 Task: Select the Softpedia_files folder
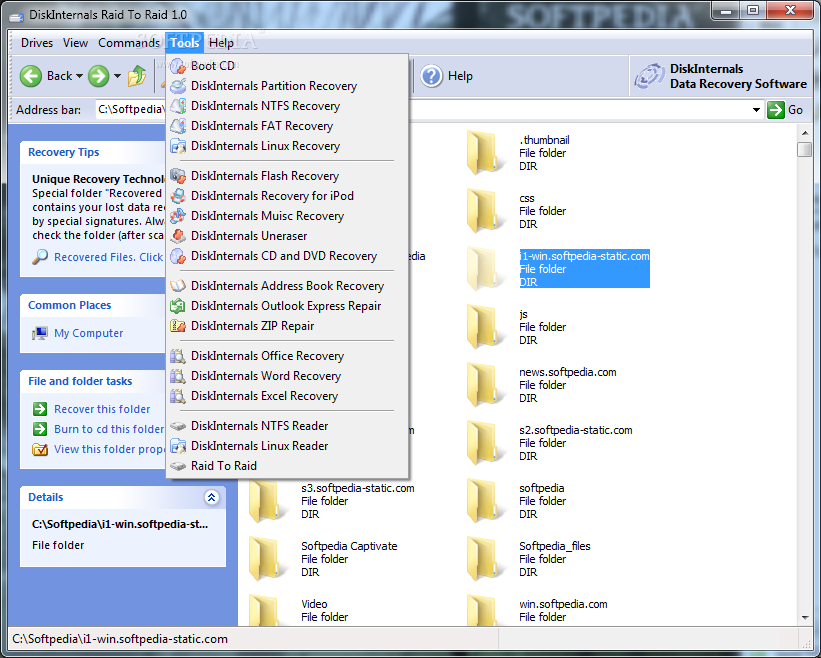[528, 560]
